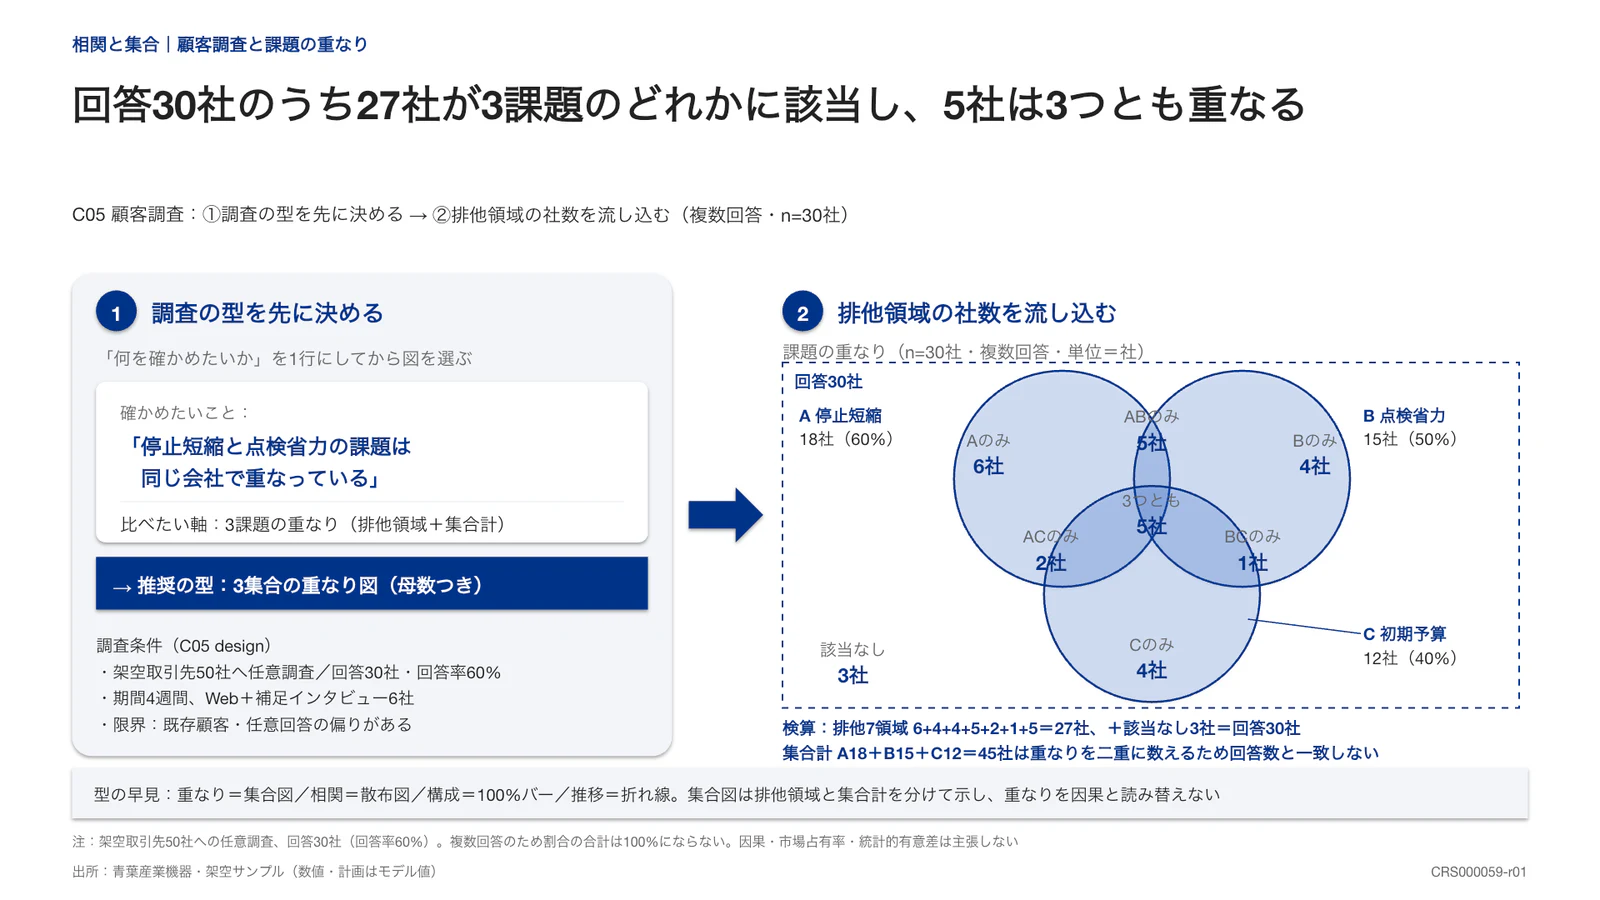This screenshot has width=1600, height=900.
Task: Click the '回答30社' label in the dashed frame
Action: pos(828,381)
